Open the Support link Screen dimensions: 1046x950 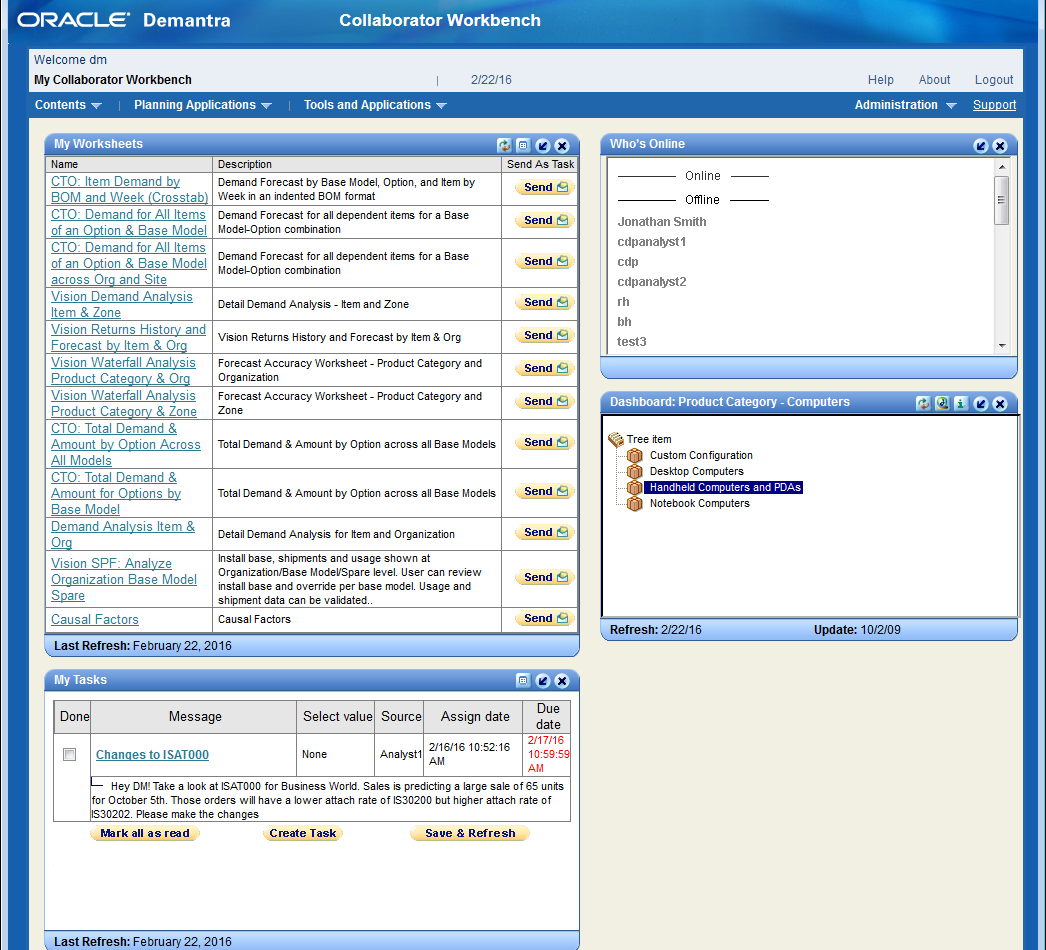(994, 105)
